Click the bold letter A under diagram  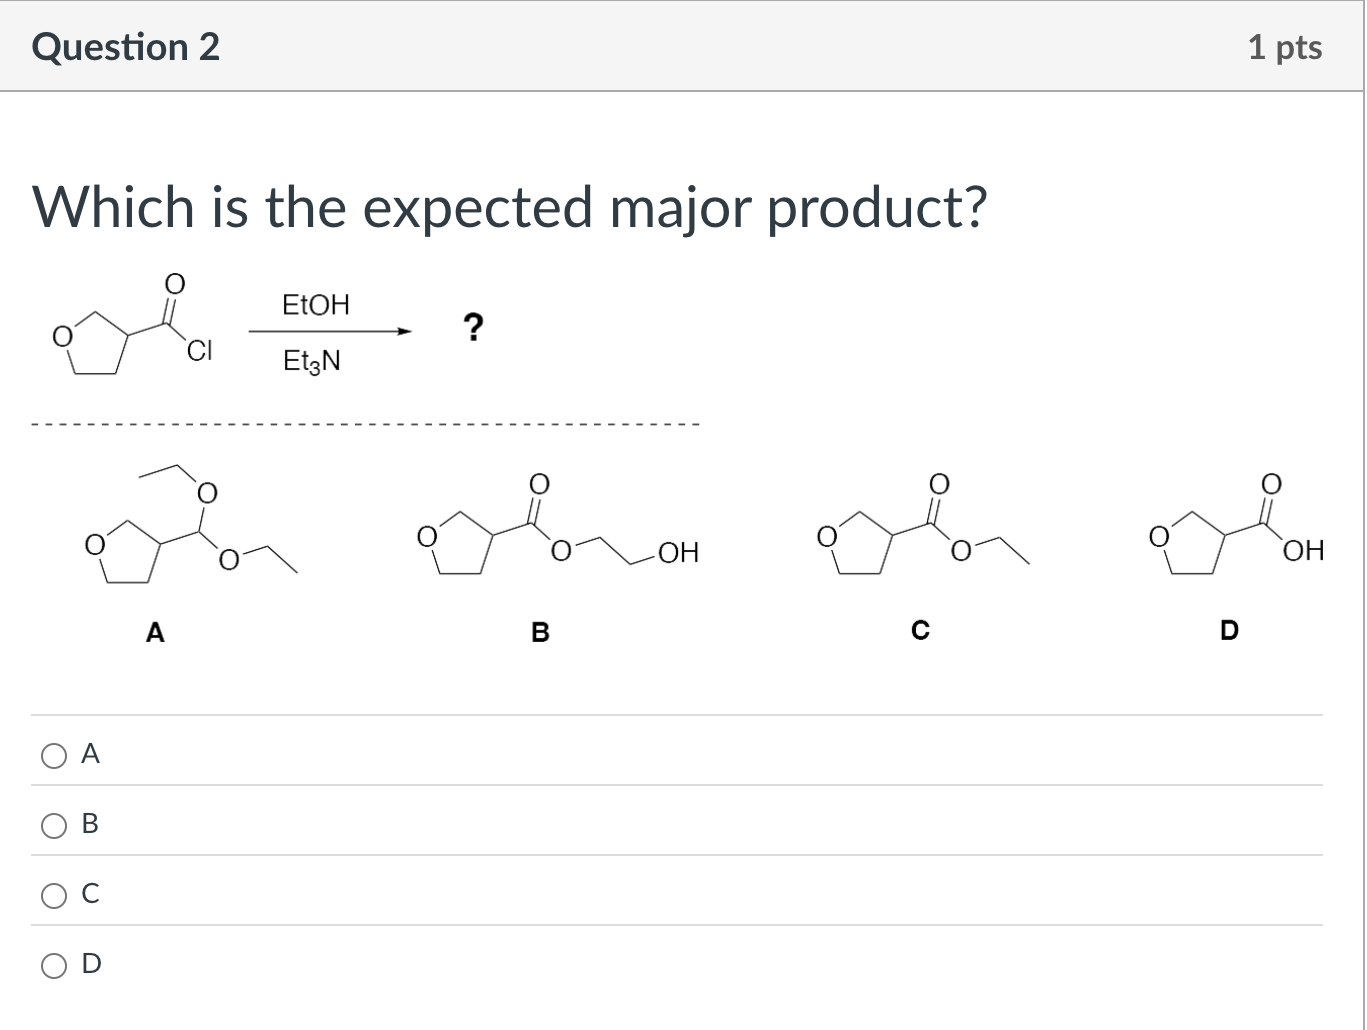pos(154,631)
